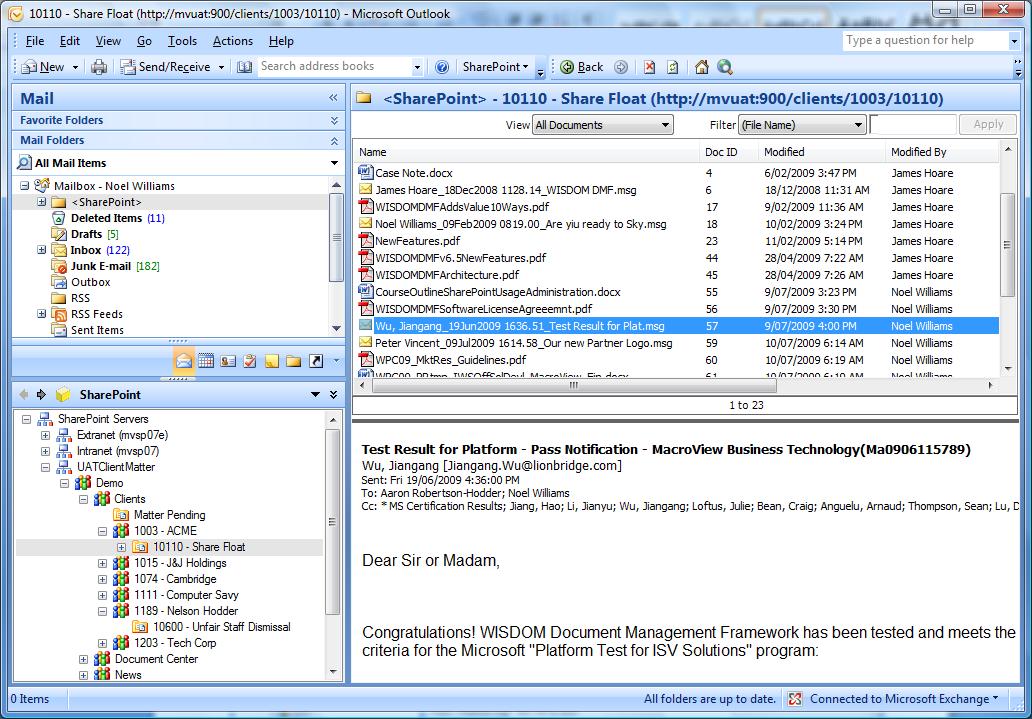Screen dimensions: 1032x719
Task: Open the Actions menu
Action: coord(233,41)
